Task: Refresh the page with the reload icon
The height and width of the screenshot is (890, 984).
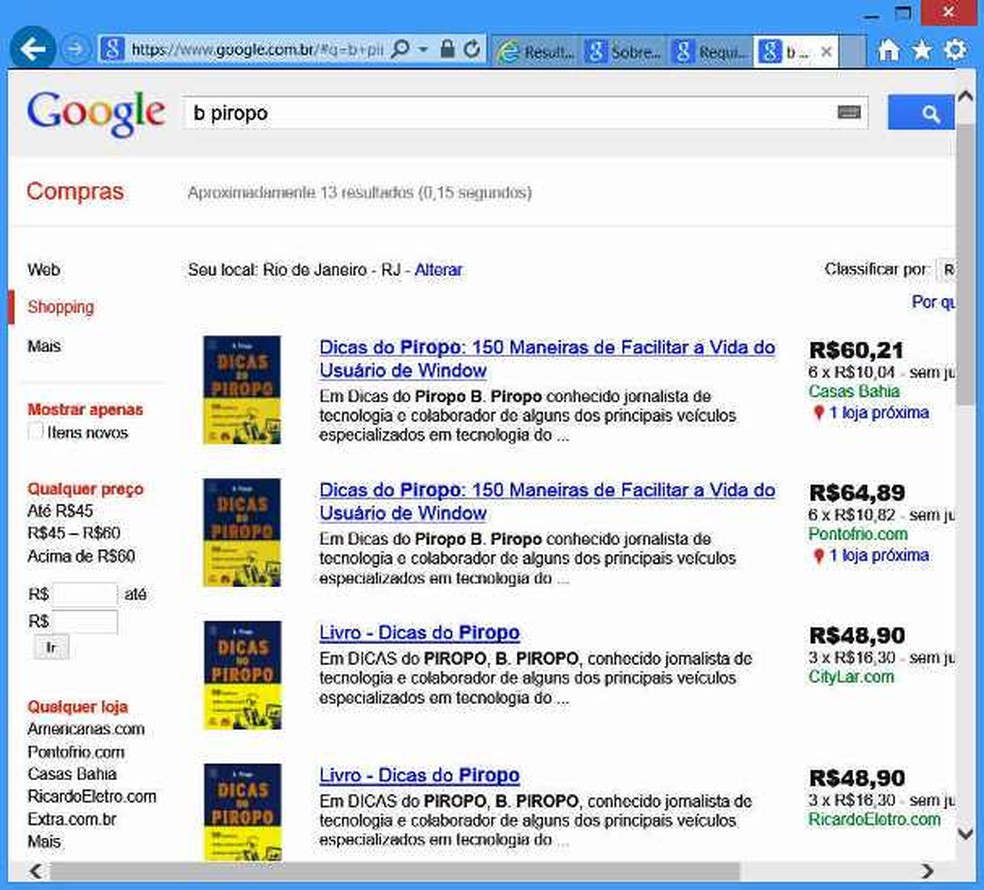Action: (x=472, y=48)
